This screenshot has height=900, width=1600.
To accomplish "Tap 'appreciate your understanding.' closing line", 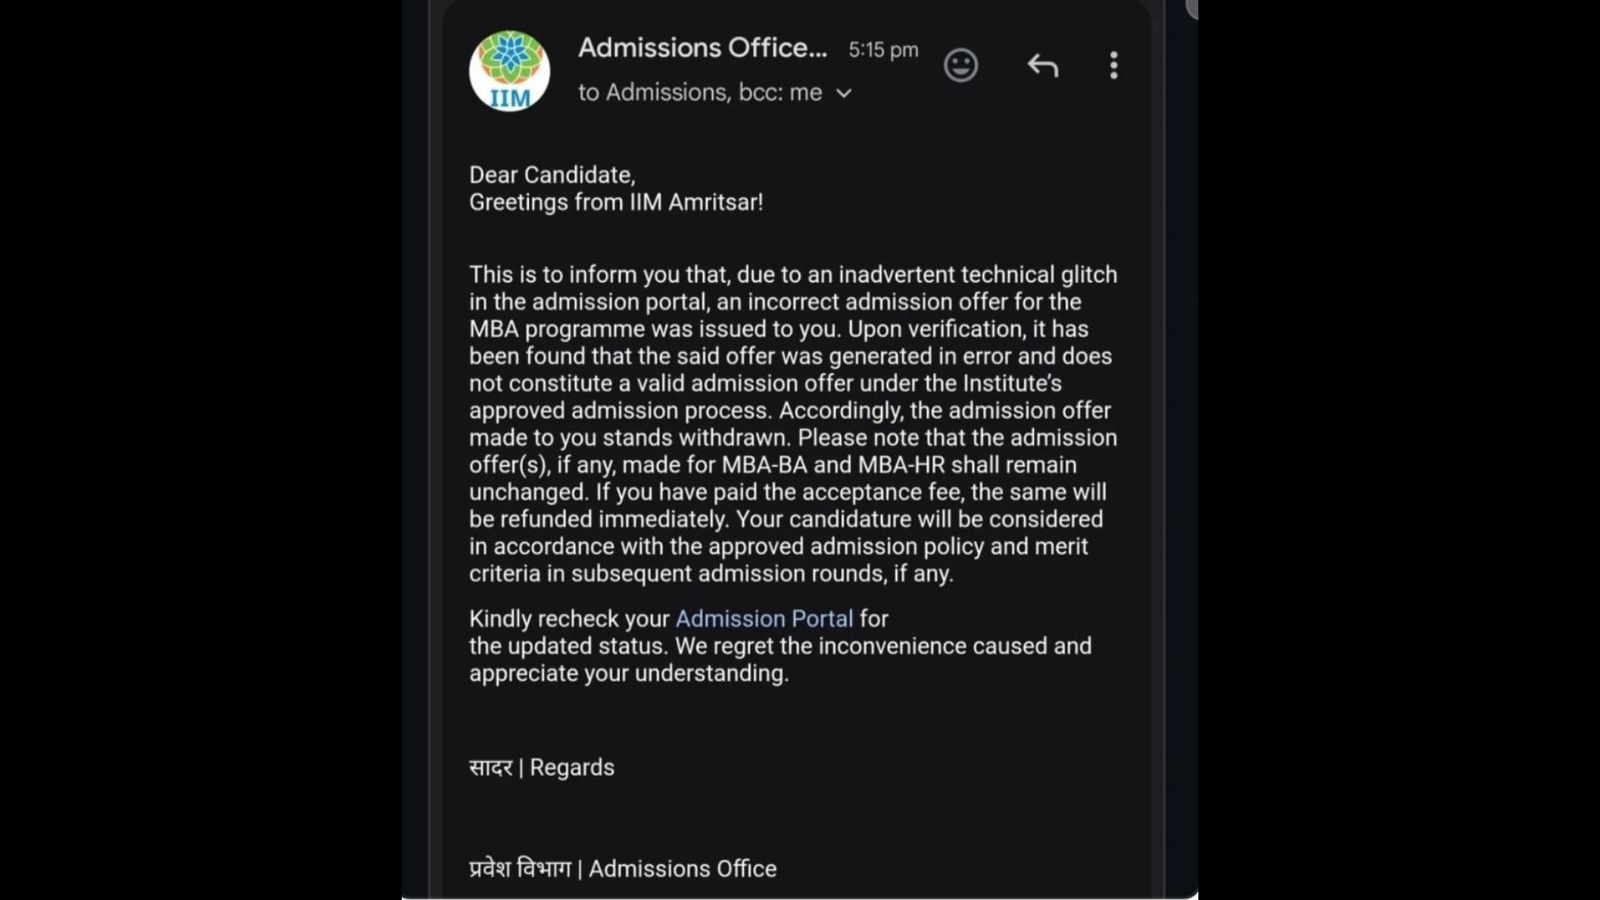I will [x=629, y=673].
